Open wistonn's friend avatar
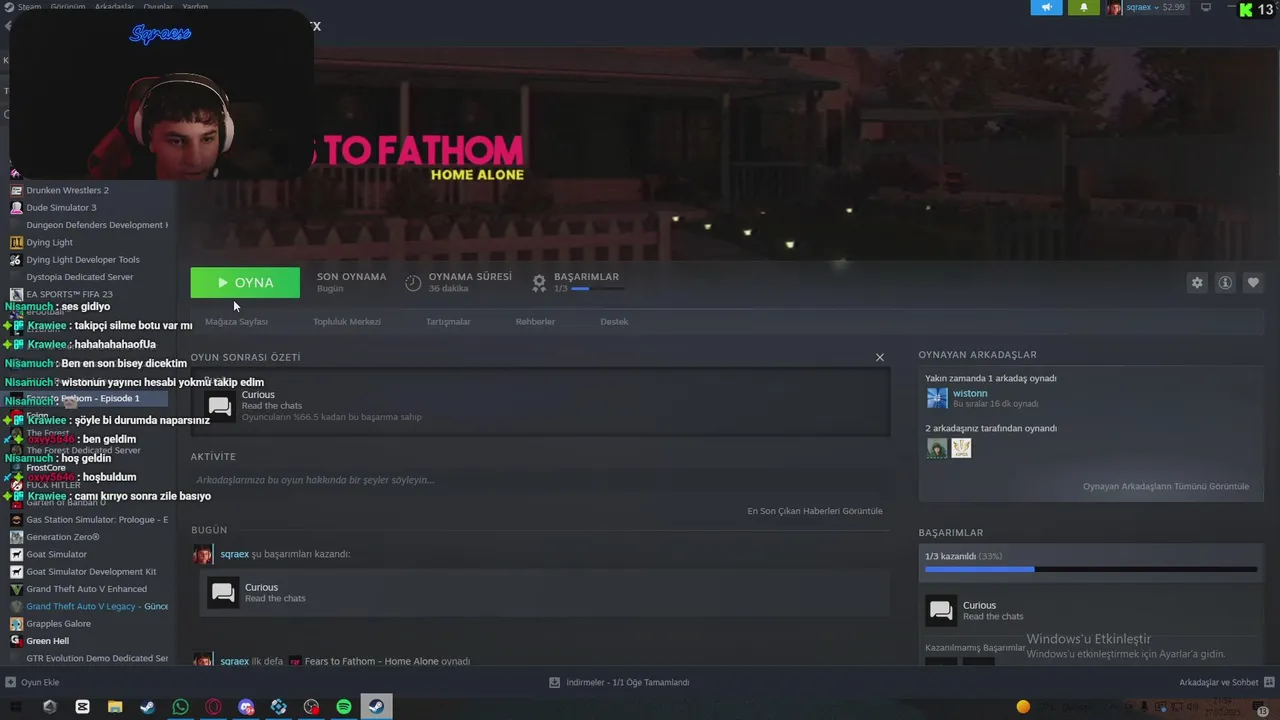This screenshot has height=720, width=1280. tap(937, 398)
